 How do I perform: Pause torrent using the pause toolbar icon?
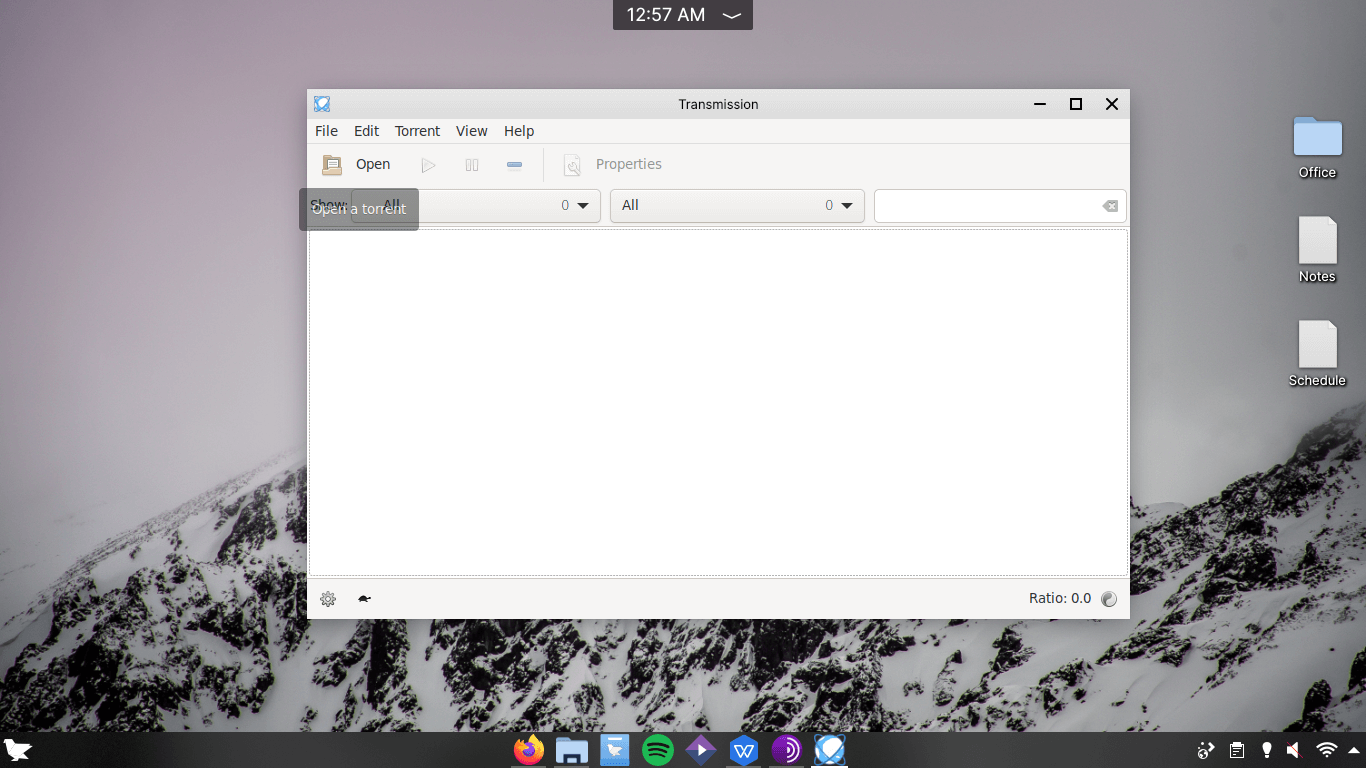coord(472,165)
